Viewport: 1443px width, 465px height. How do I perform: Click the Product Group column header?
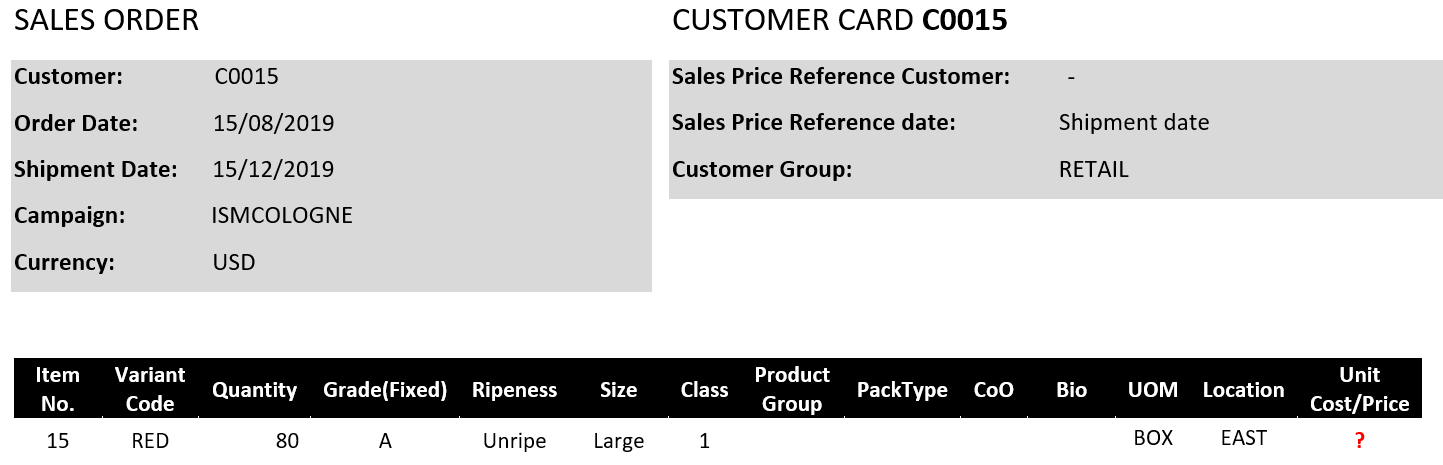point(792,389)
